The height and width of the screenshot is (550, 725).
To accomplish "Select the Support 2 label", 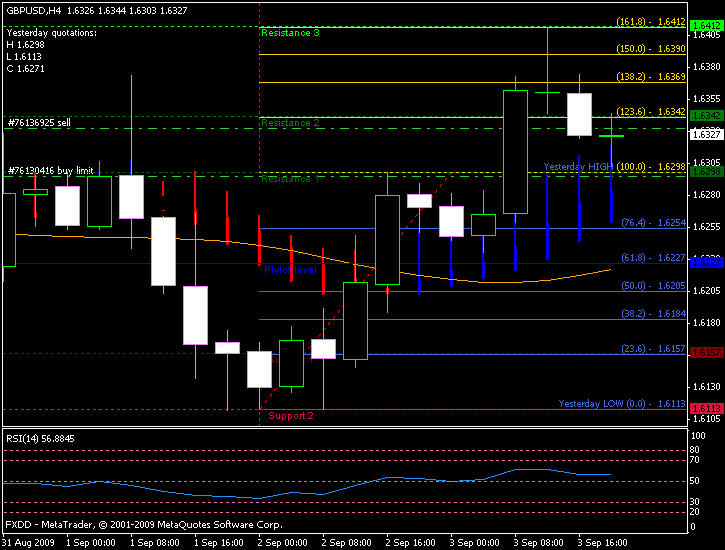I will pos(291,415).
